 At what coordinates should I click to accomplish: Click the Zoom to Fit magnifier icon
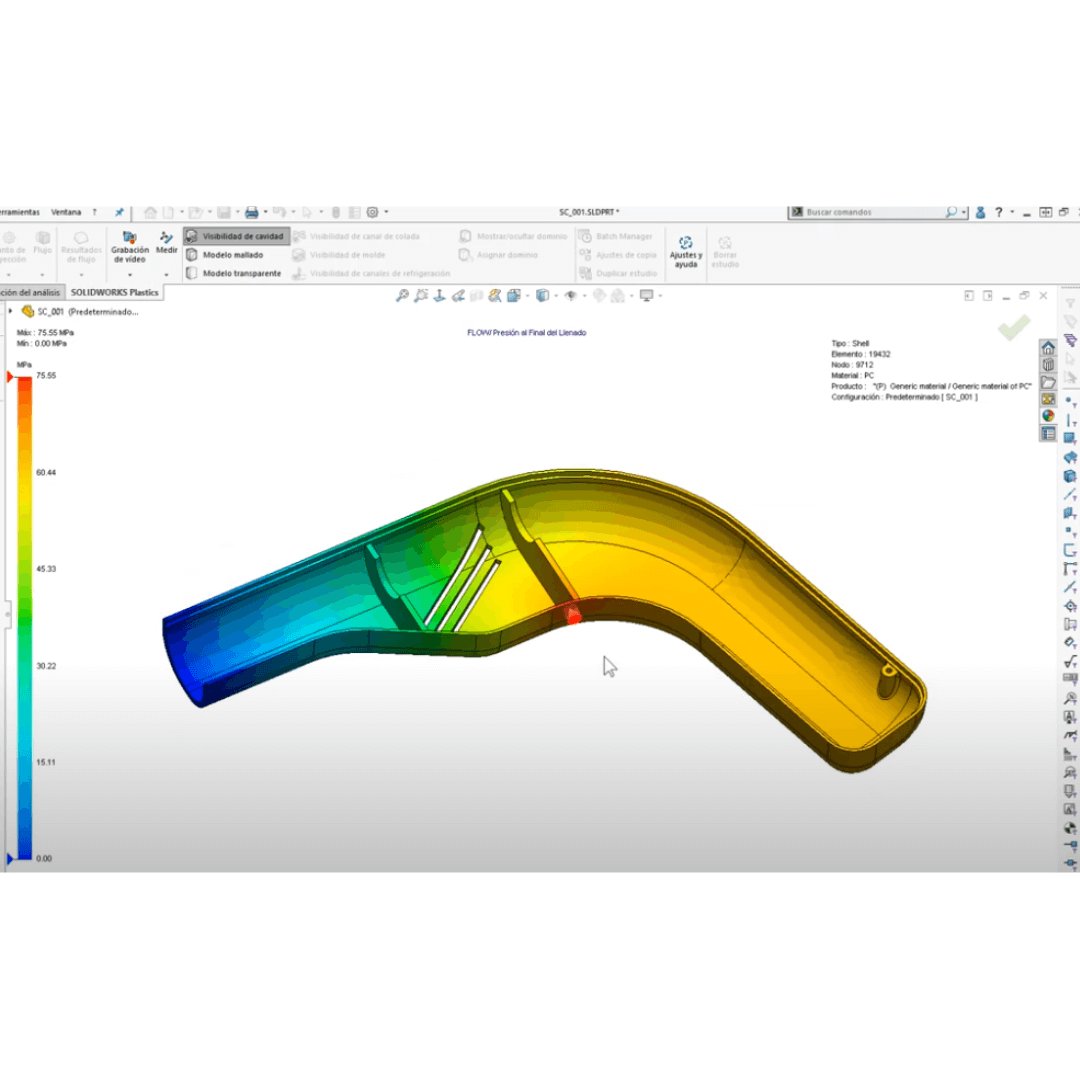pos(402,295)
